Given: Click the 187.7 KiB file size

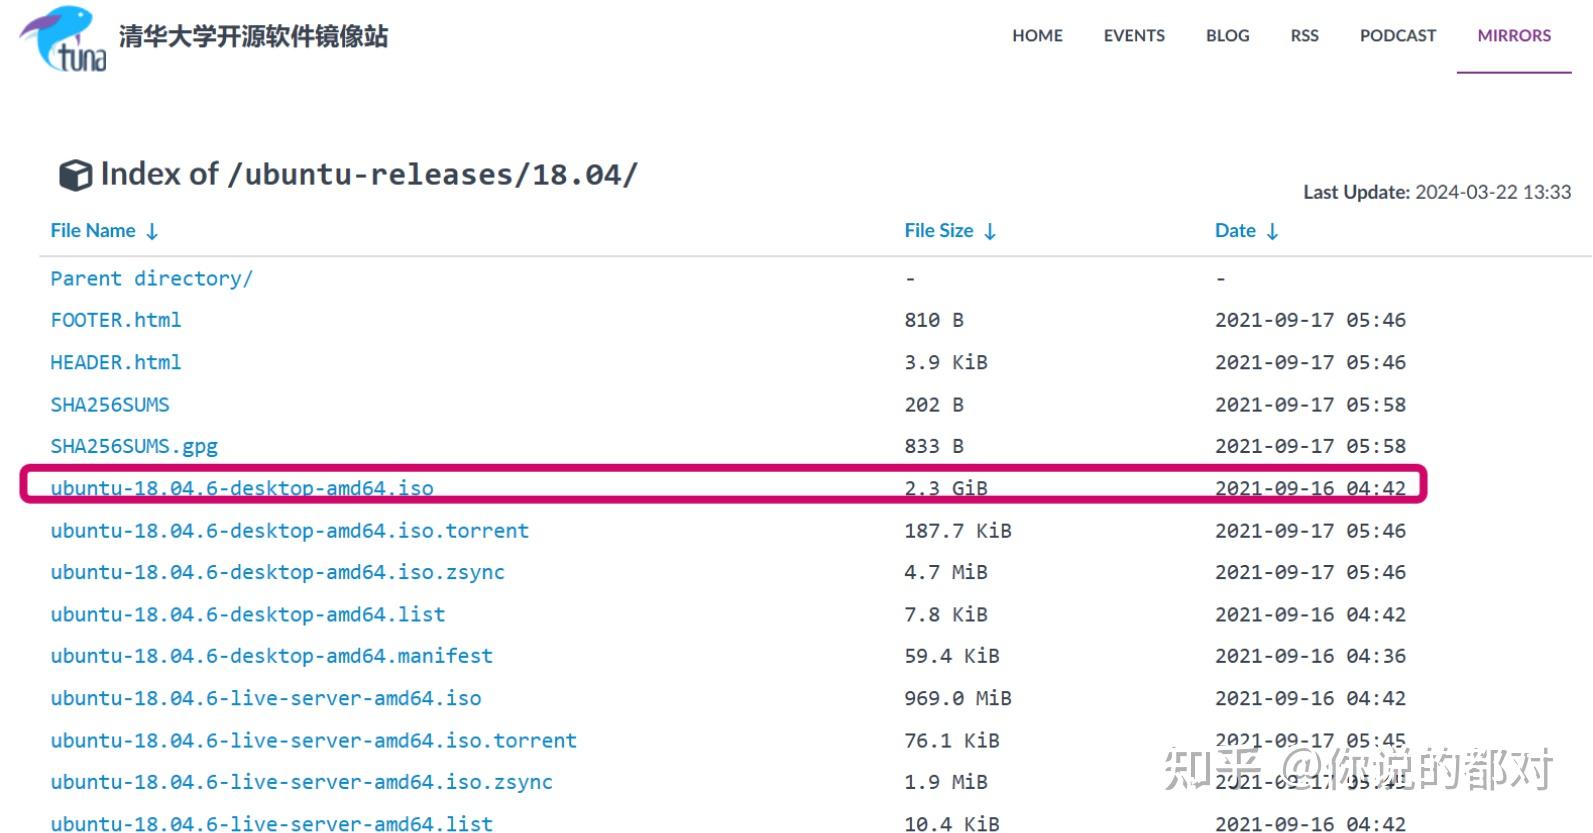Looking at the screenshot, I should click(958, 531).
